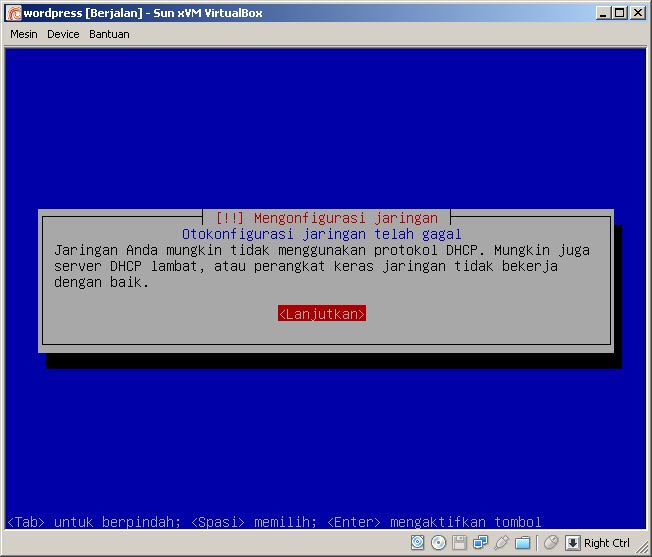652x557 pixels.
Task: Click the line starting 'Jaringan Anda mungkin tidak'
Action: [x=322, y=250]
